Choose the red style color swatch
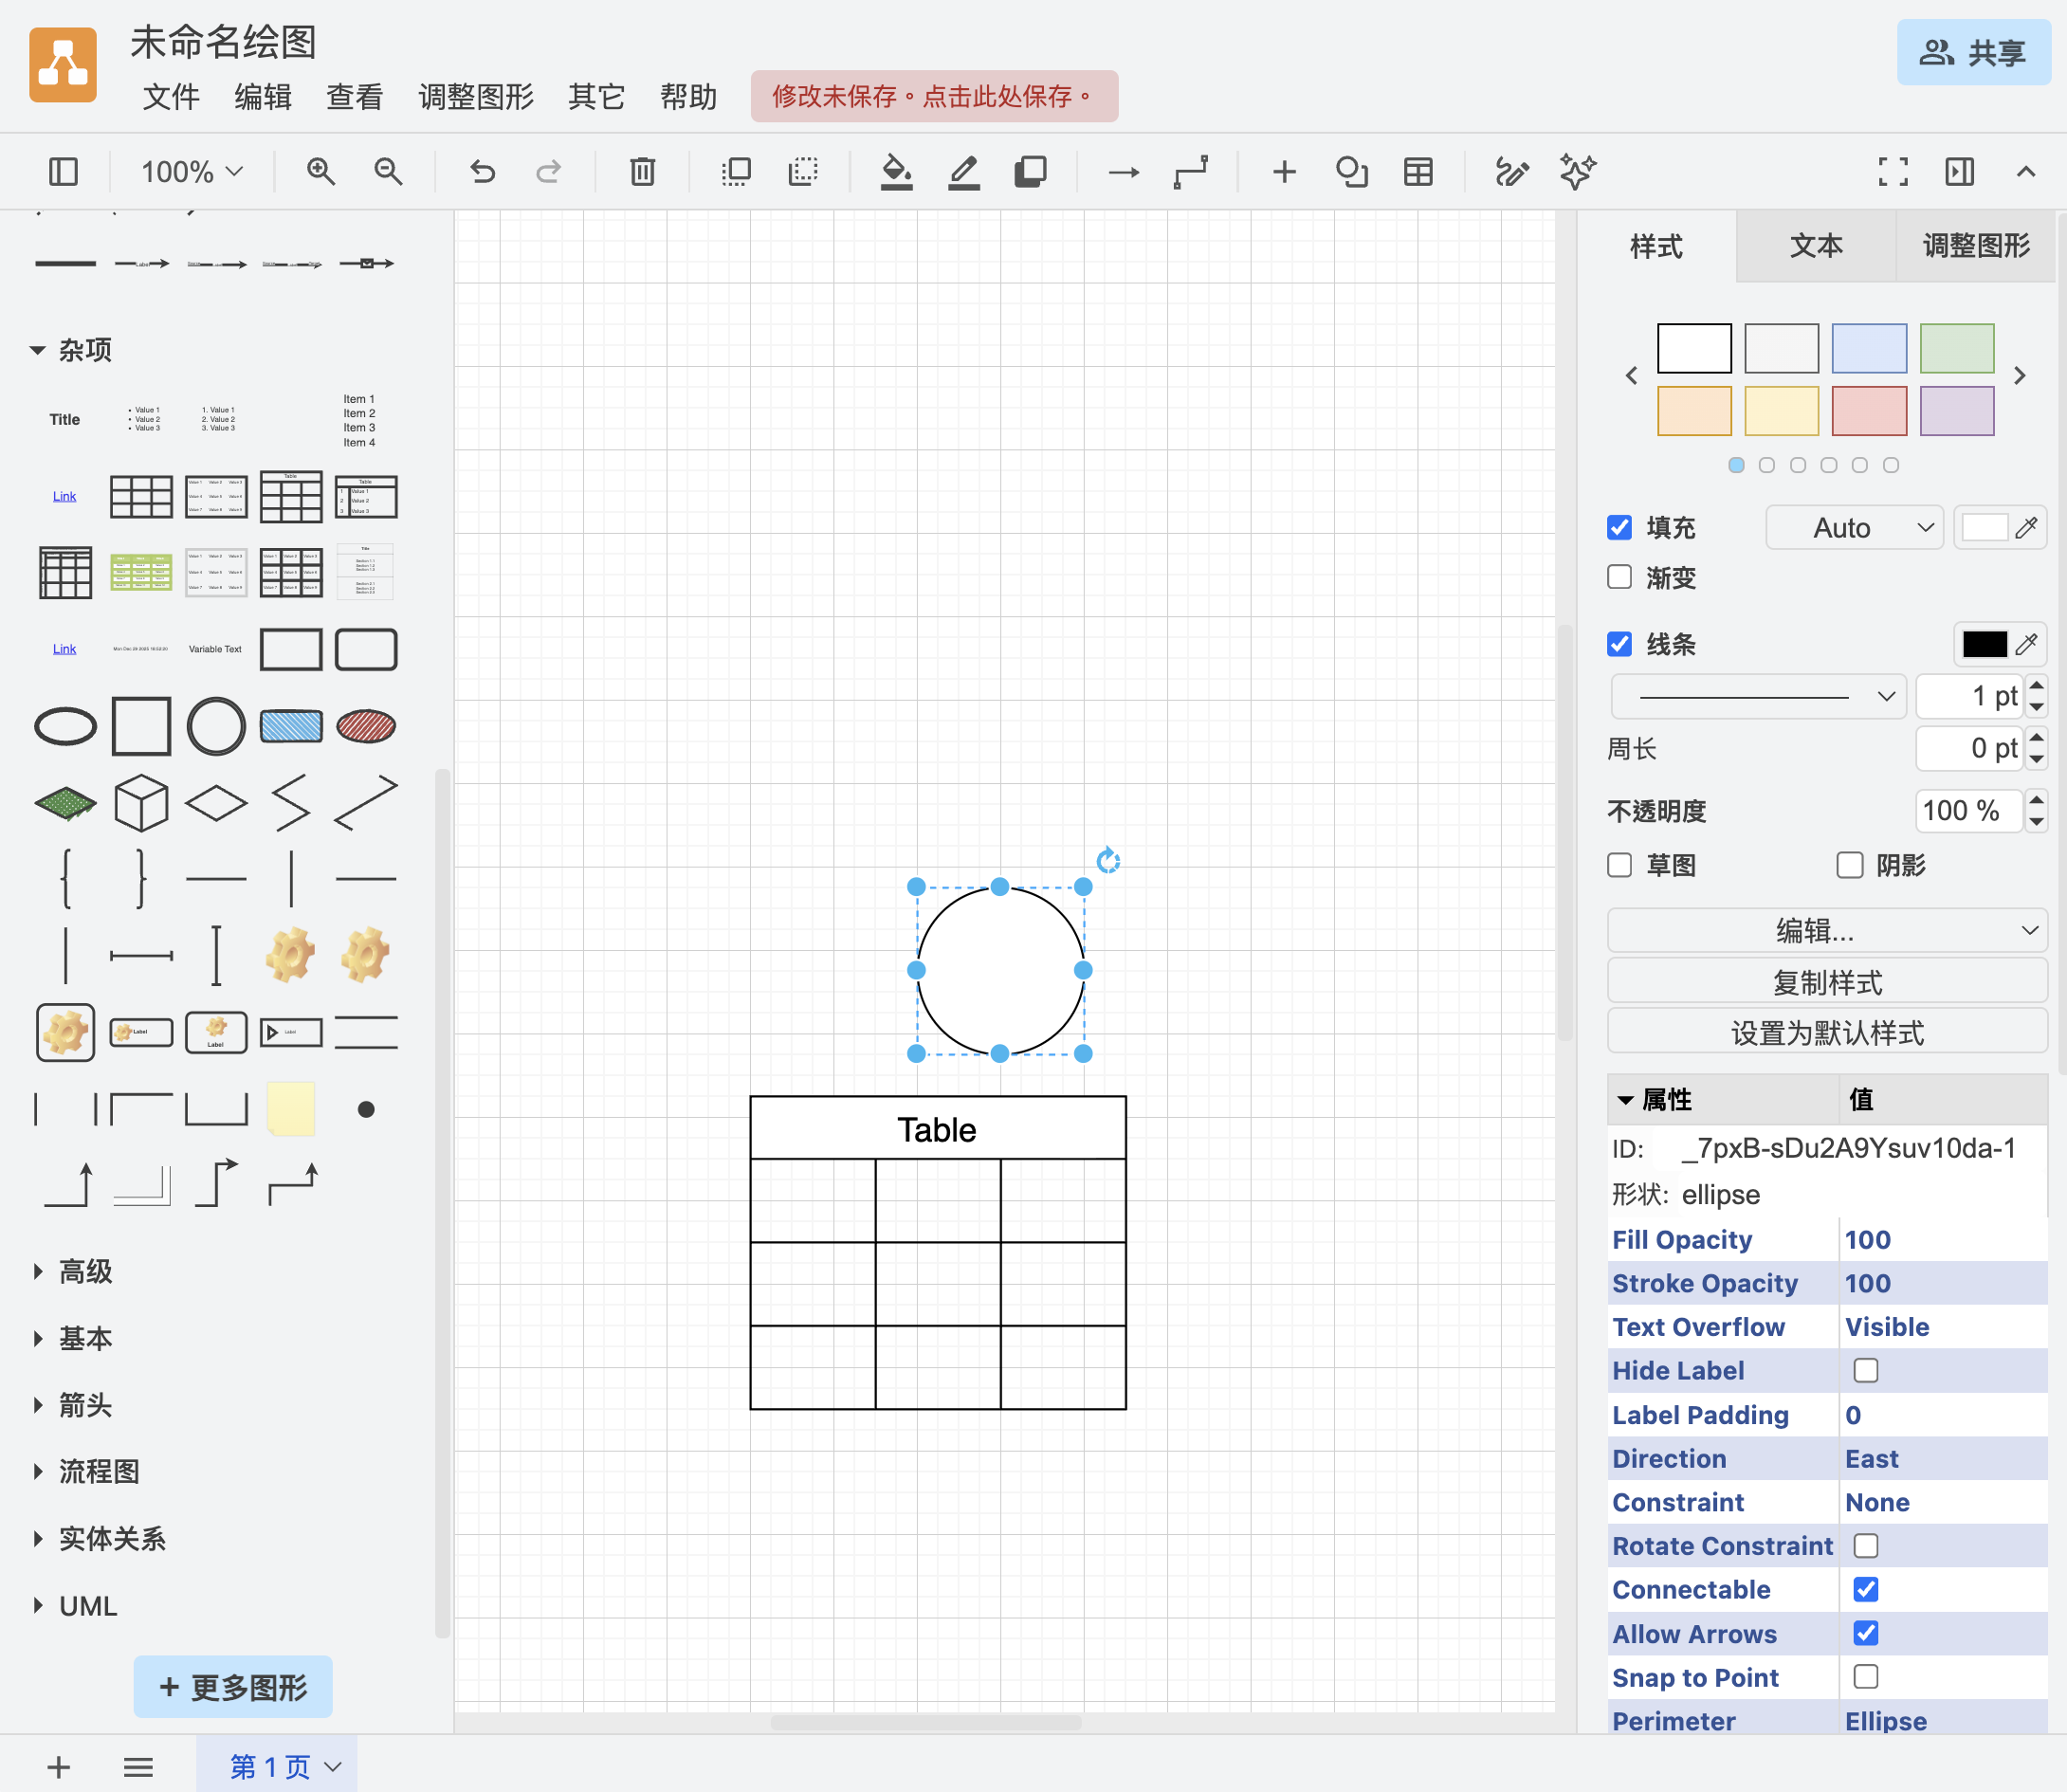Image resolution: width=2067 pixels, height=1792 pixels. [1868, 411]
